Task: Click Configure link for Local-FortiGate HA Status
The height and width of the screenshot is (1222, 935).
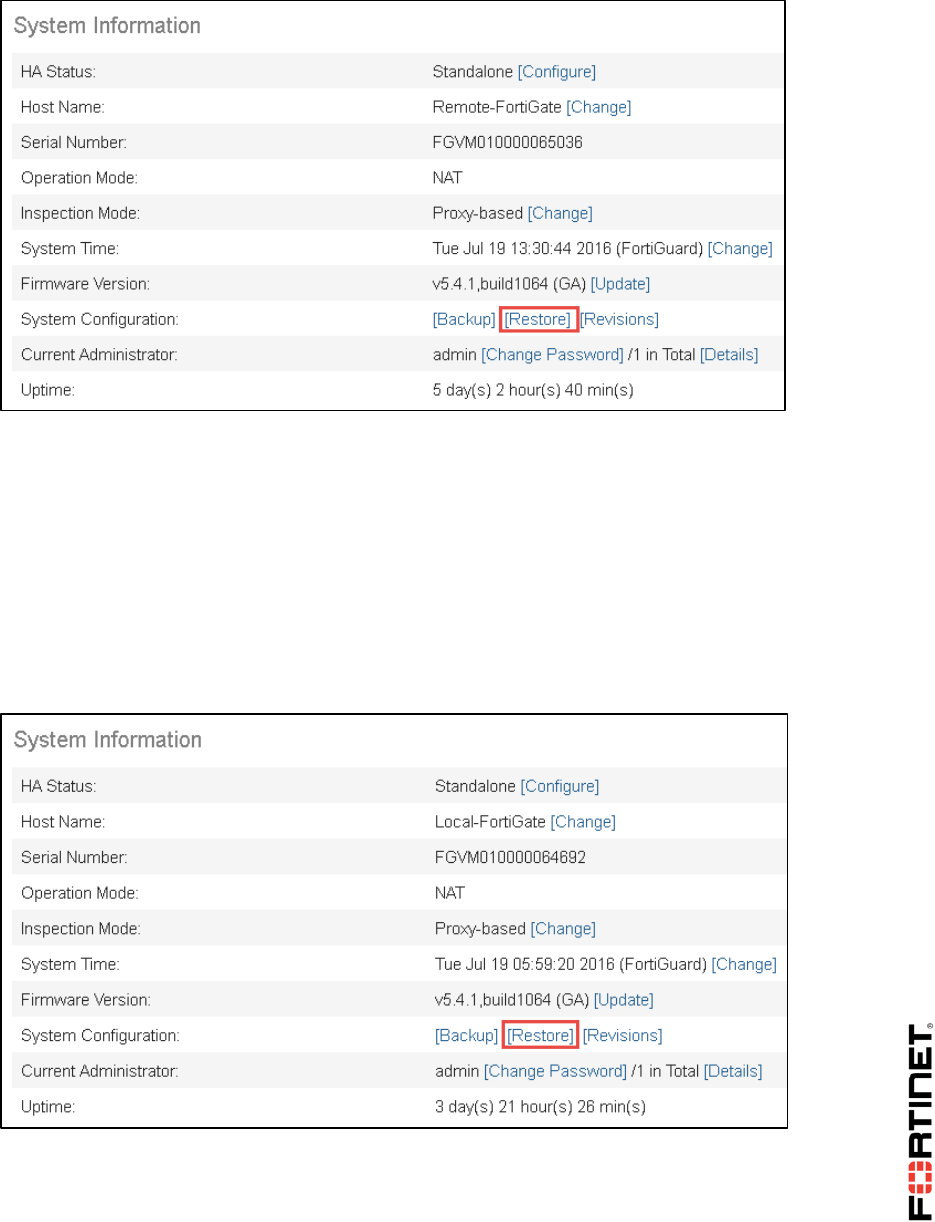Action: pos(560,786)
